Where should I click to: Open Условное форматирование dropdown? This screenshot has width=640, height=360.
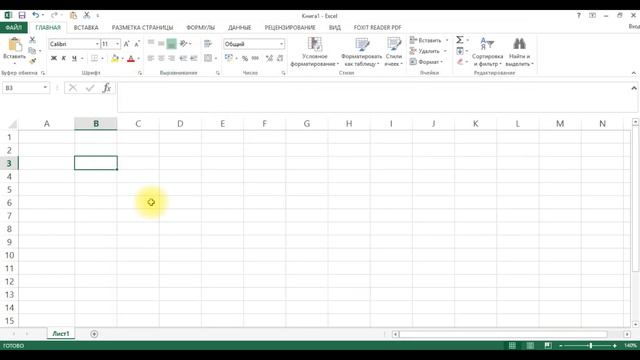point(315,51)
